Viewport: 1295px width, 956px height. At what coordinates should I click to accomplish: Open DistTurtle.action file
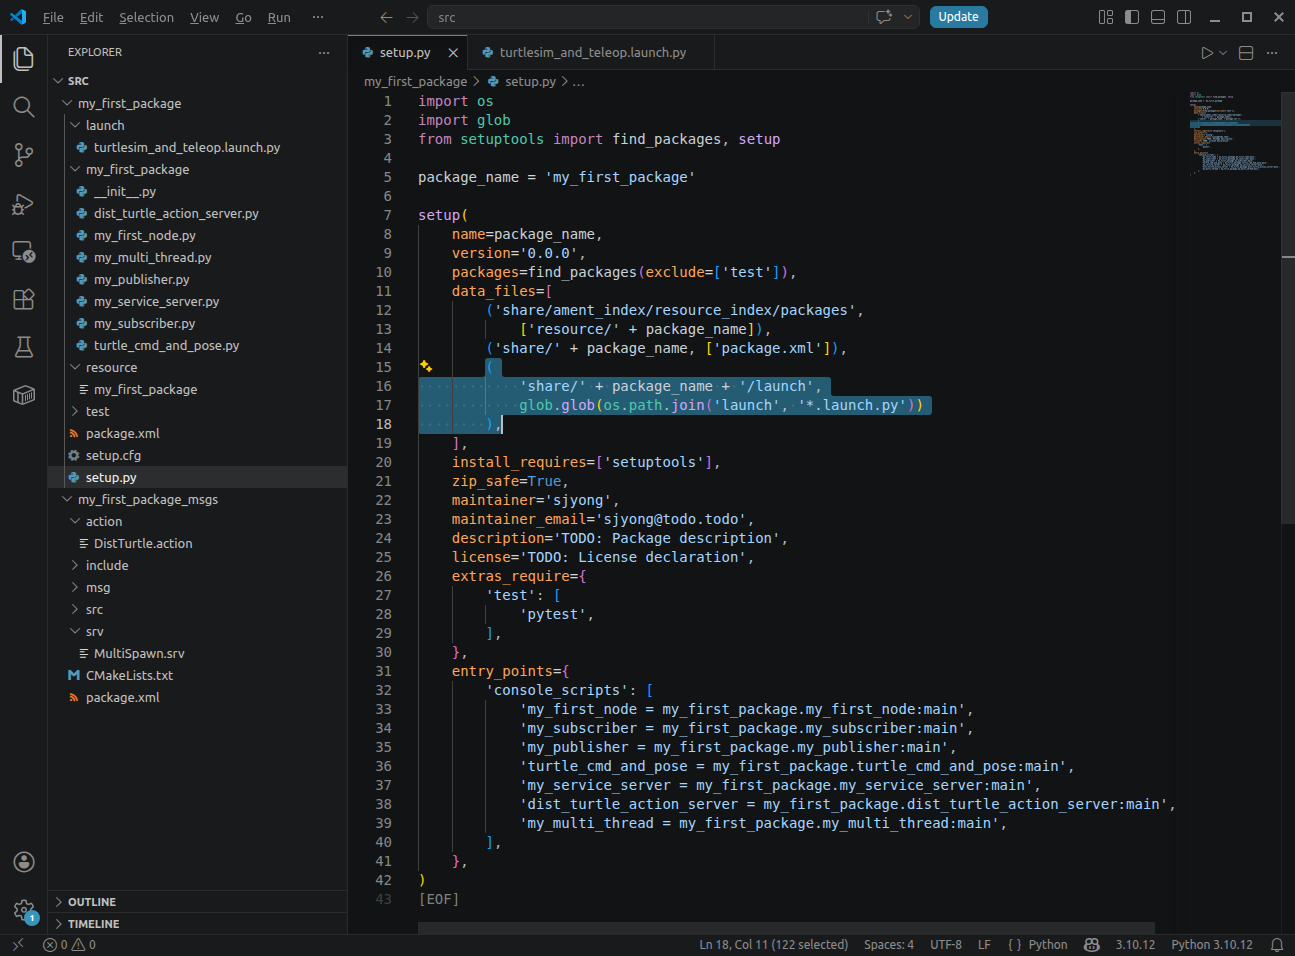[143, 543]
